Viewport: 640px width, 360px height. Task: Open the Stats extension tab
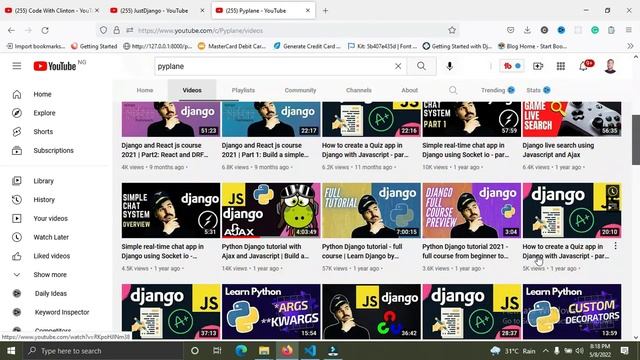pyautogui.click(x=538, y=90)
